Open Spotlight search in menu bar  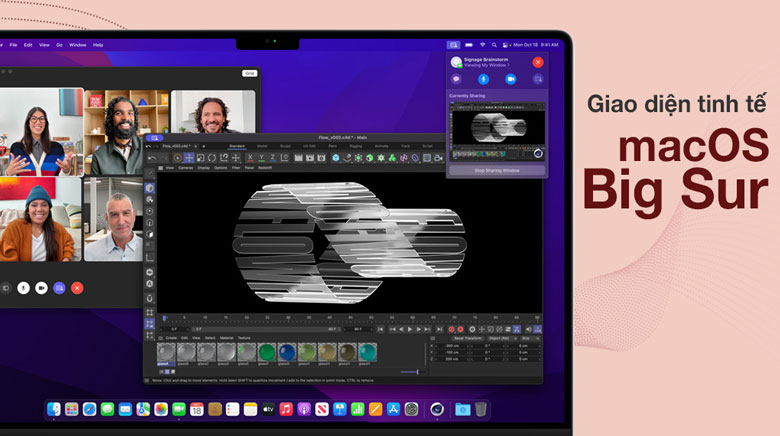pyautogui.click(x=494, y=45)
